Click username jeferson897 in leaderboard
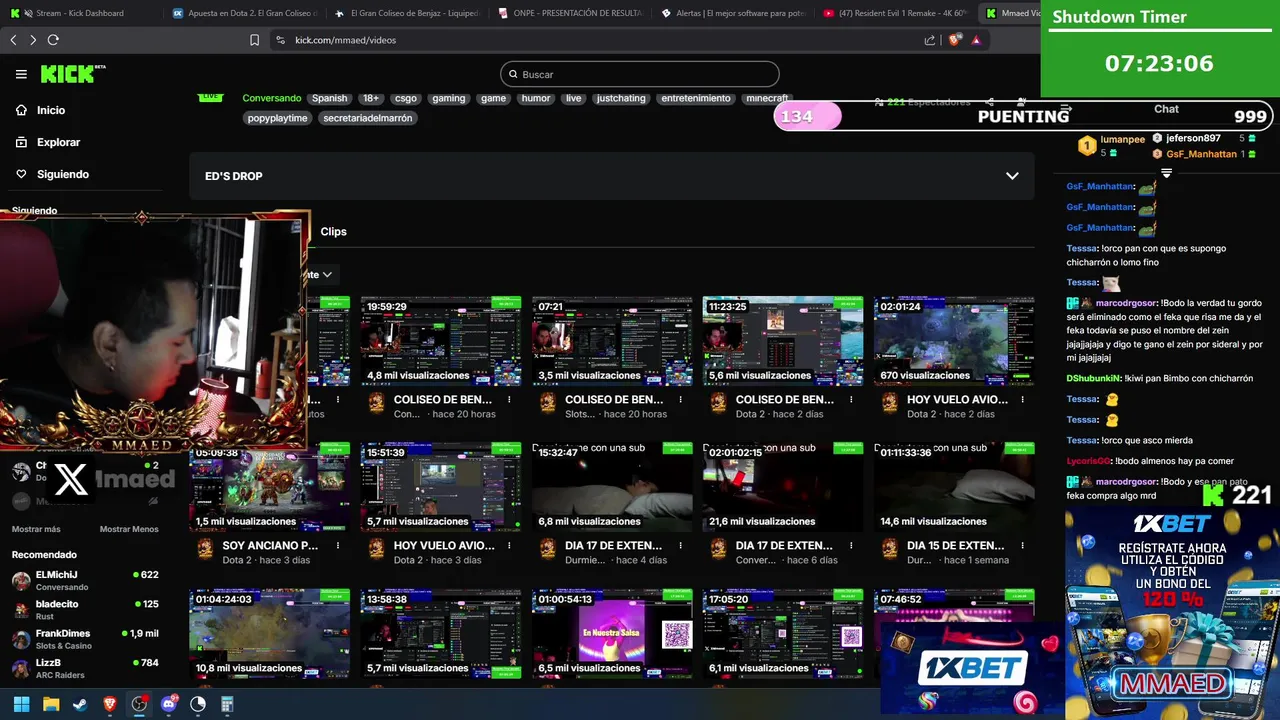The width and height of the screenshot is (1280, 720). click(1193, 138)
